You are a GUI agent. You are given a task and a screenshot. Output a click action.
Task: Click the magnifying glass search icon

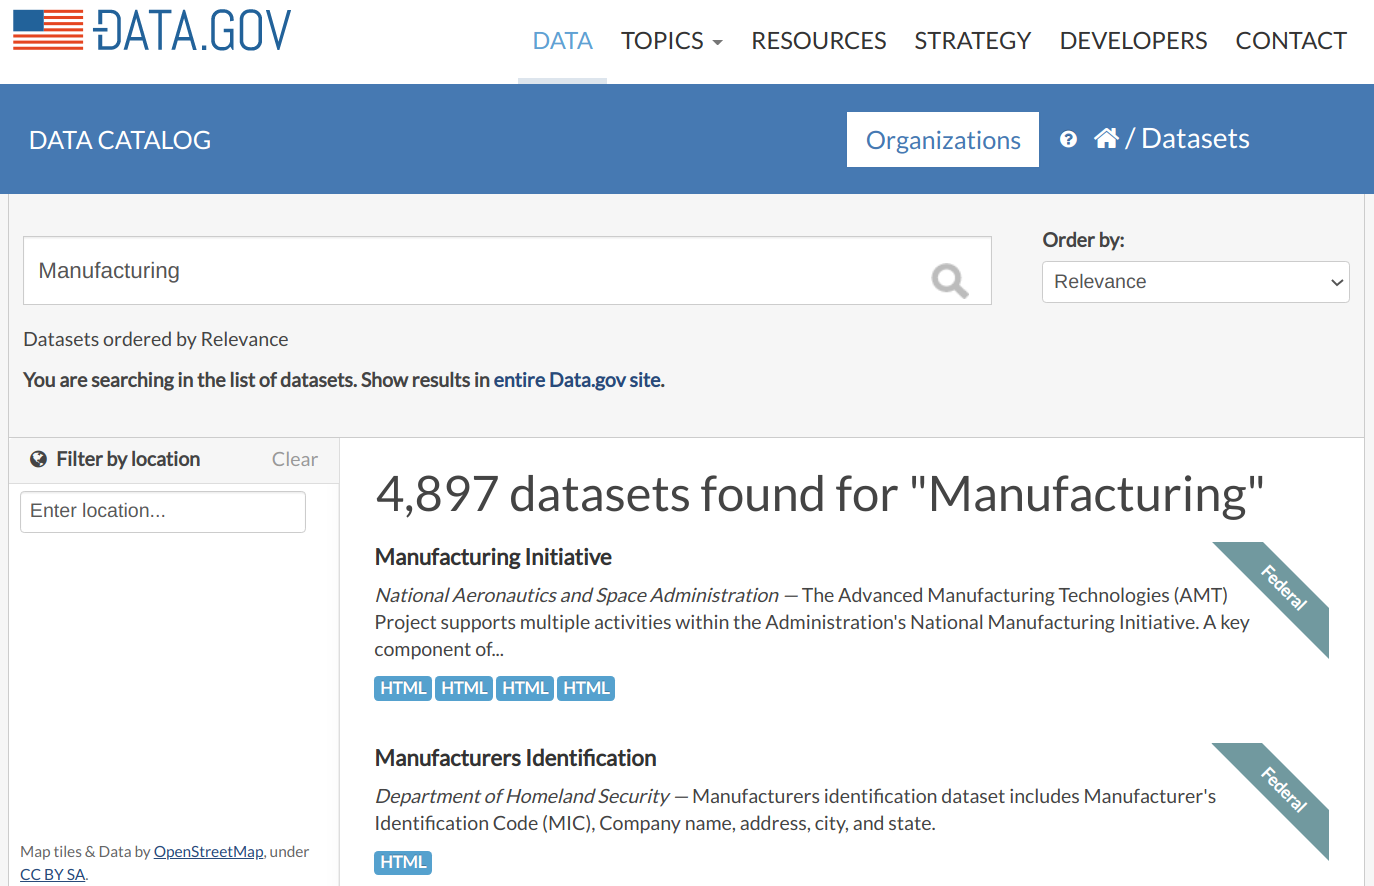click(949, 281)
